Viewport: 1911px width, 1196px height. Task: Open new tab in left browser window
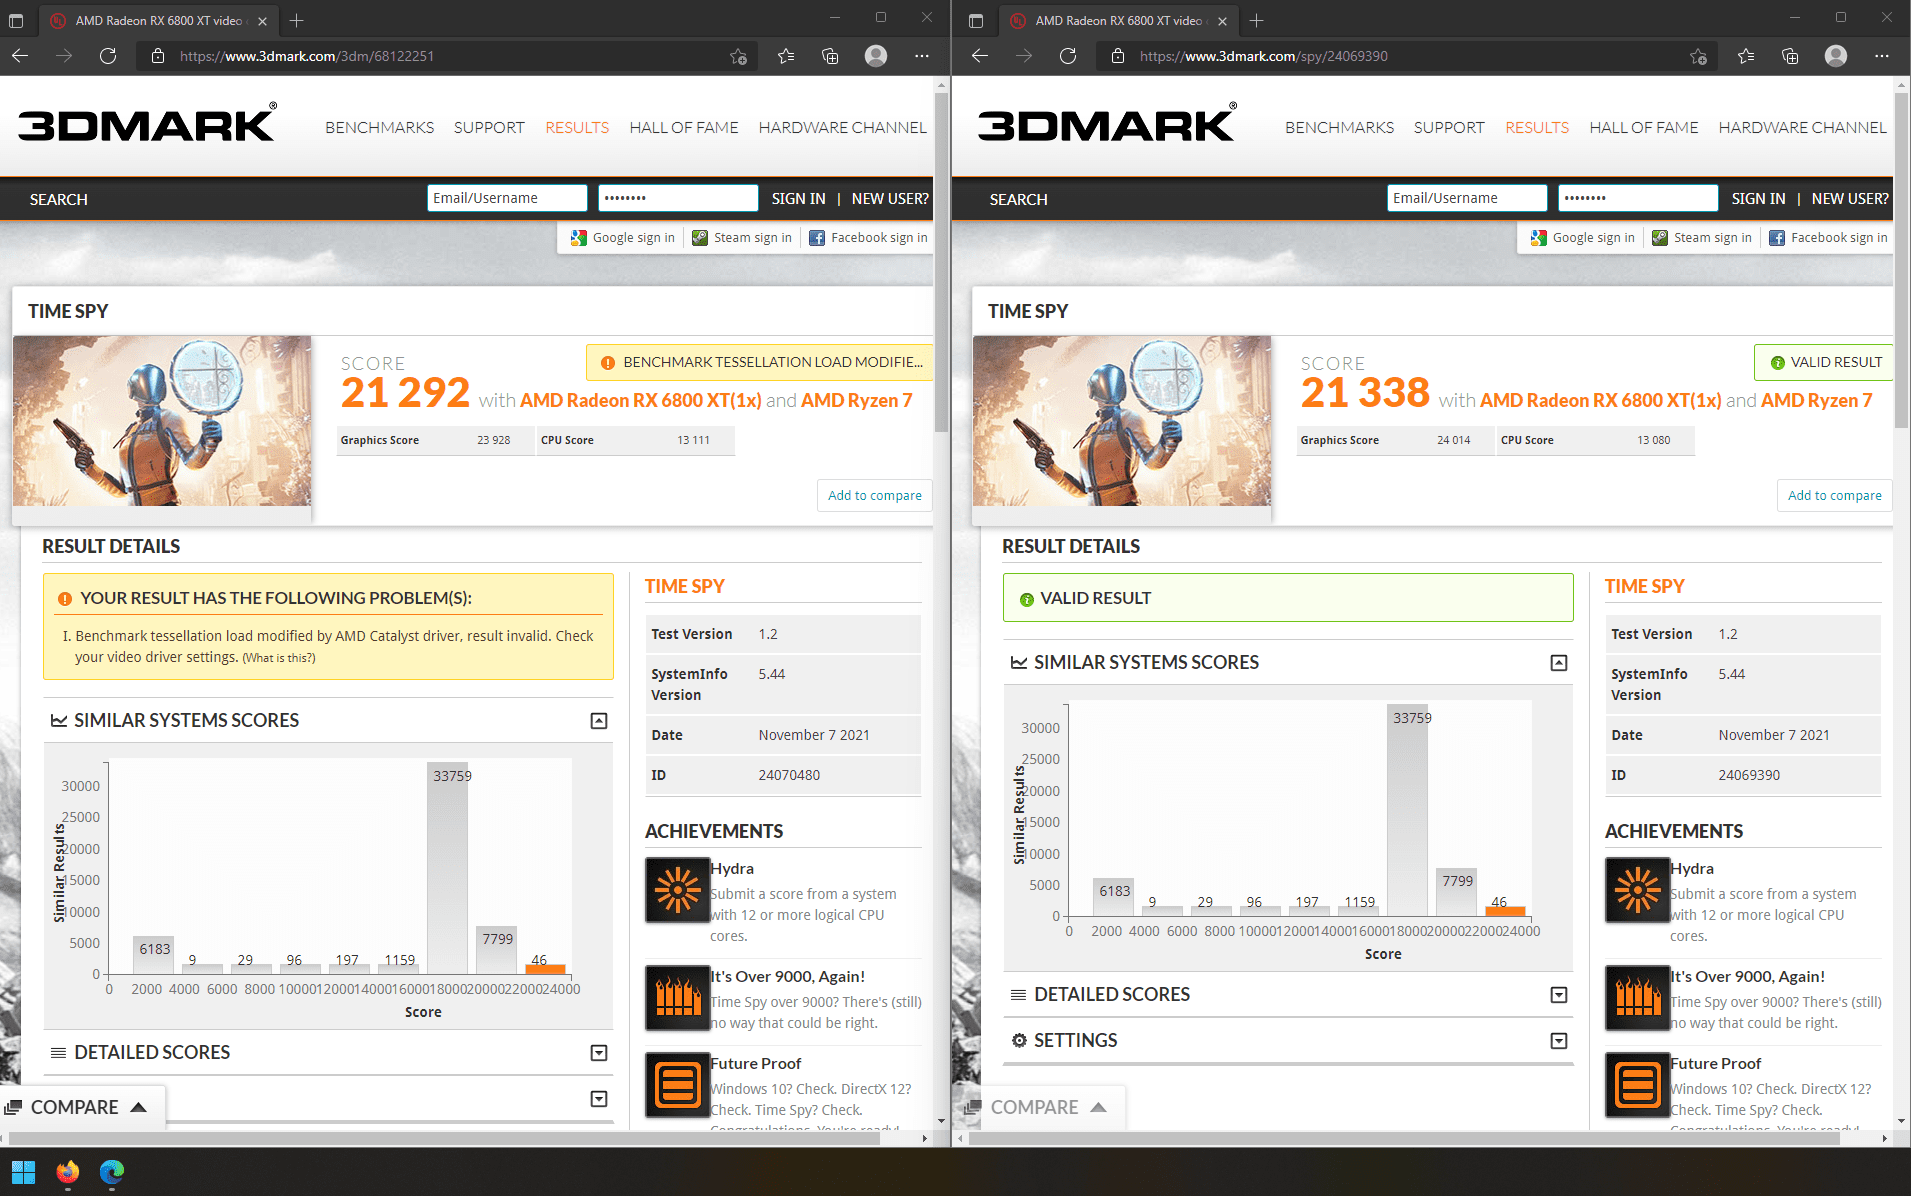click(296, 20)
